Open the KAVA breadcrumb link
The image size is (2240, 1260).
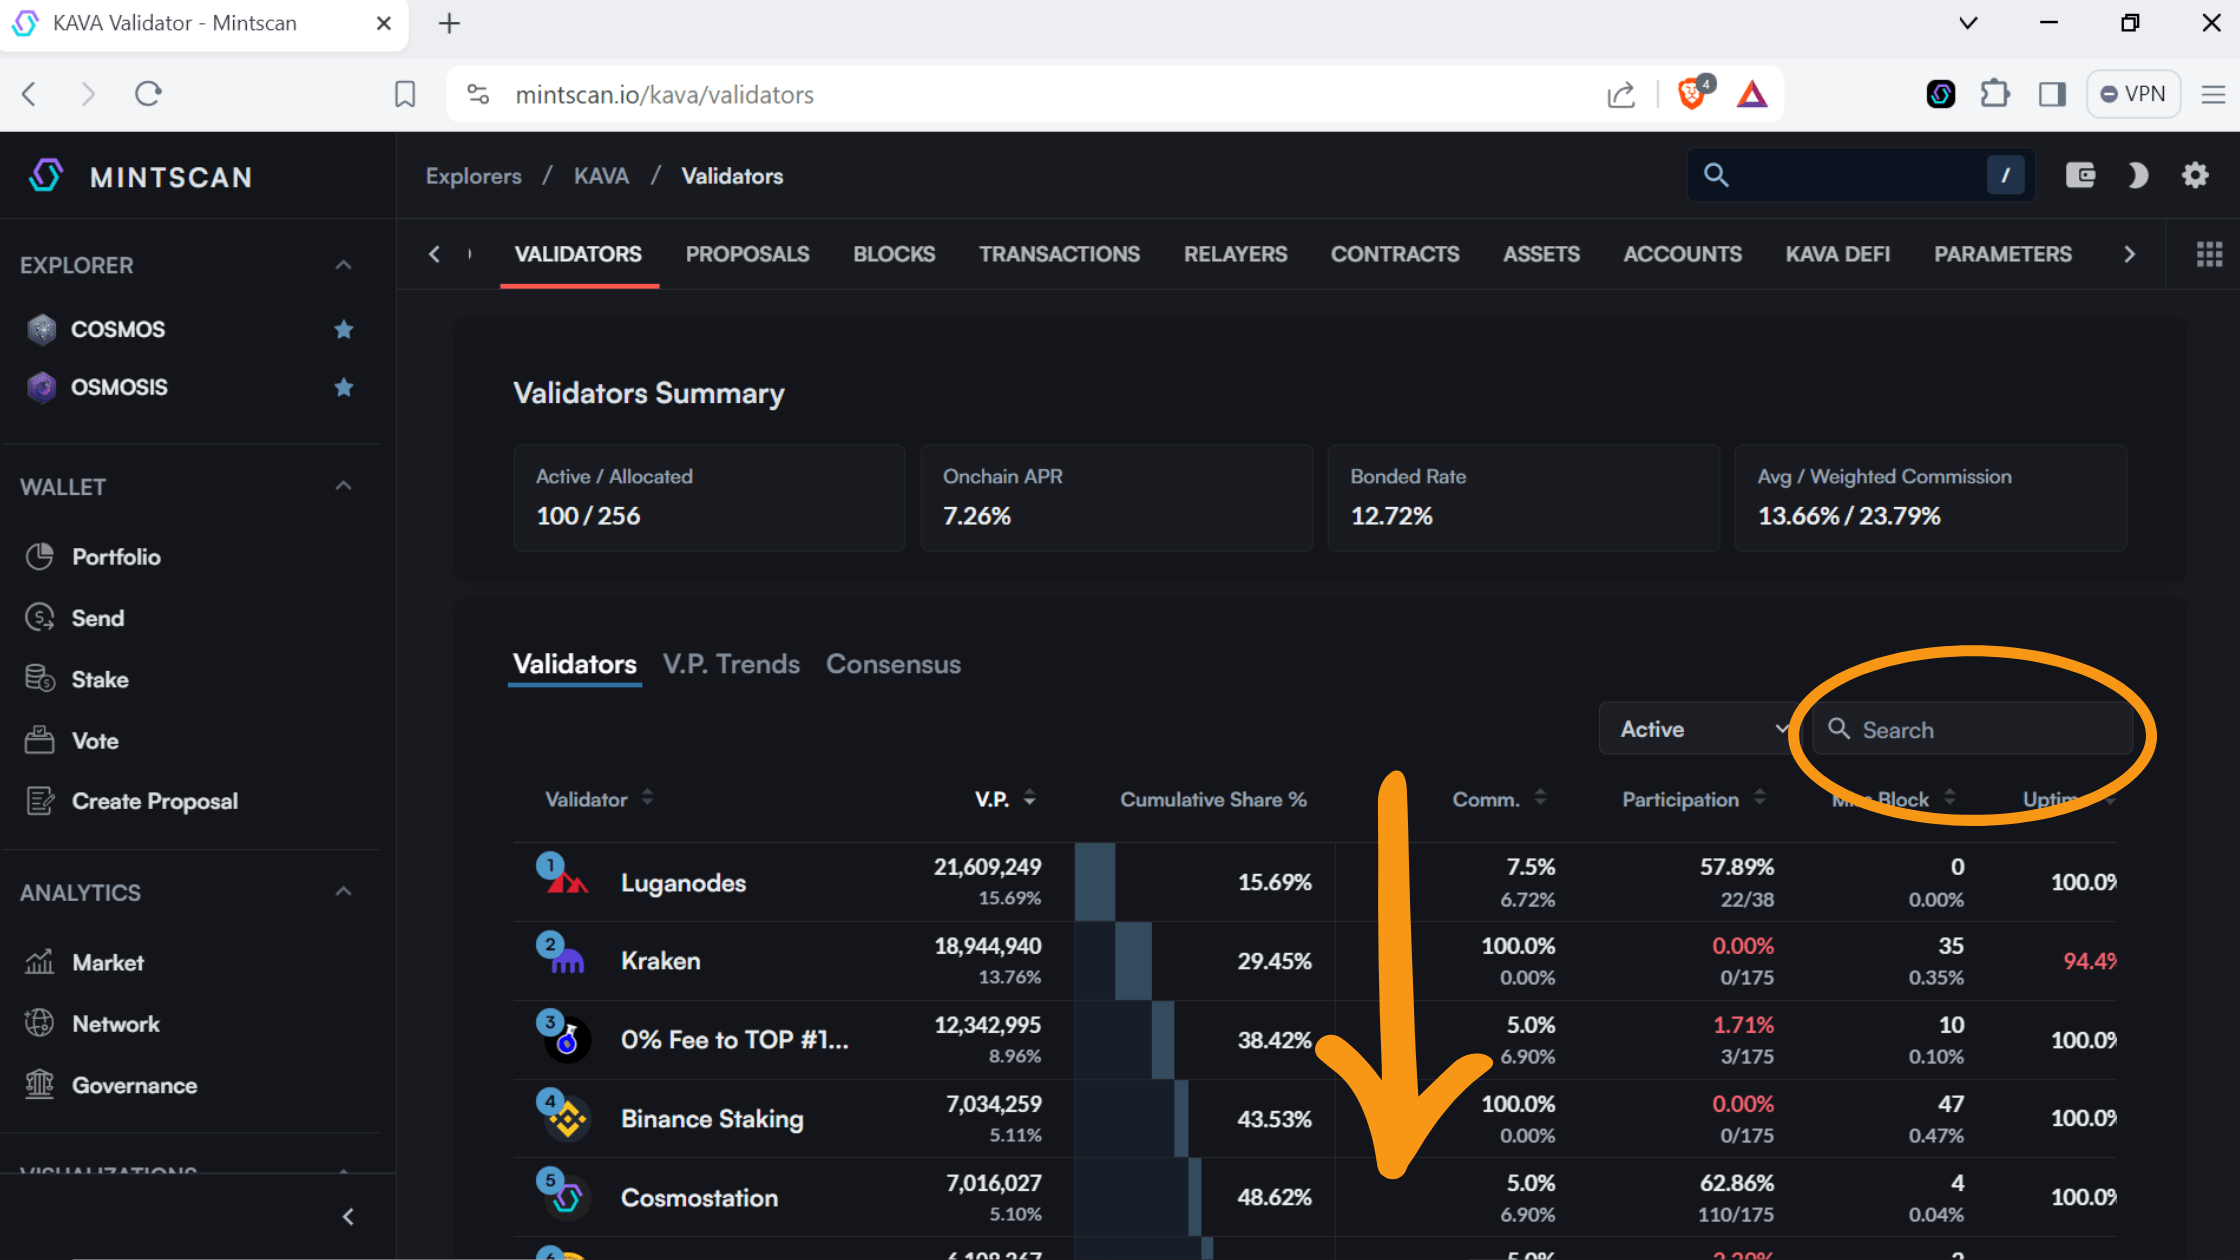601,175
